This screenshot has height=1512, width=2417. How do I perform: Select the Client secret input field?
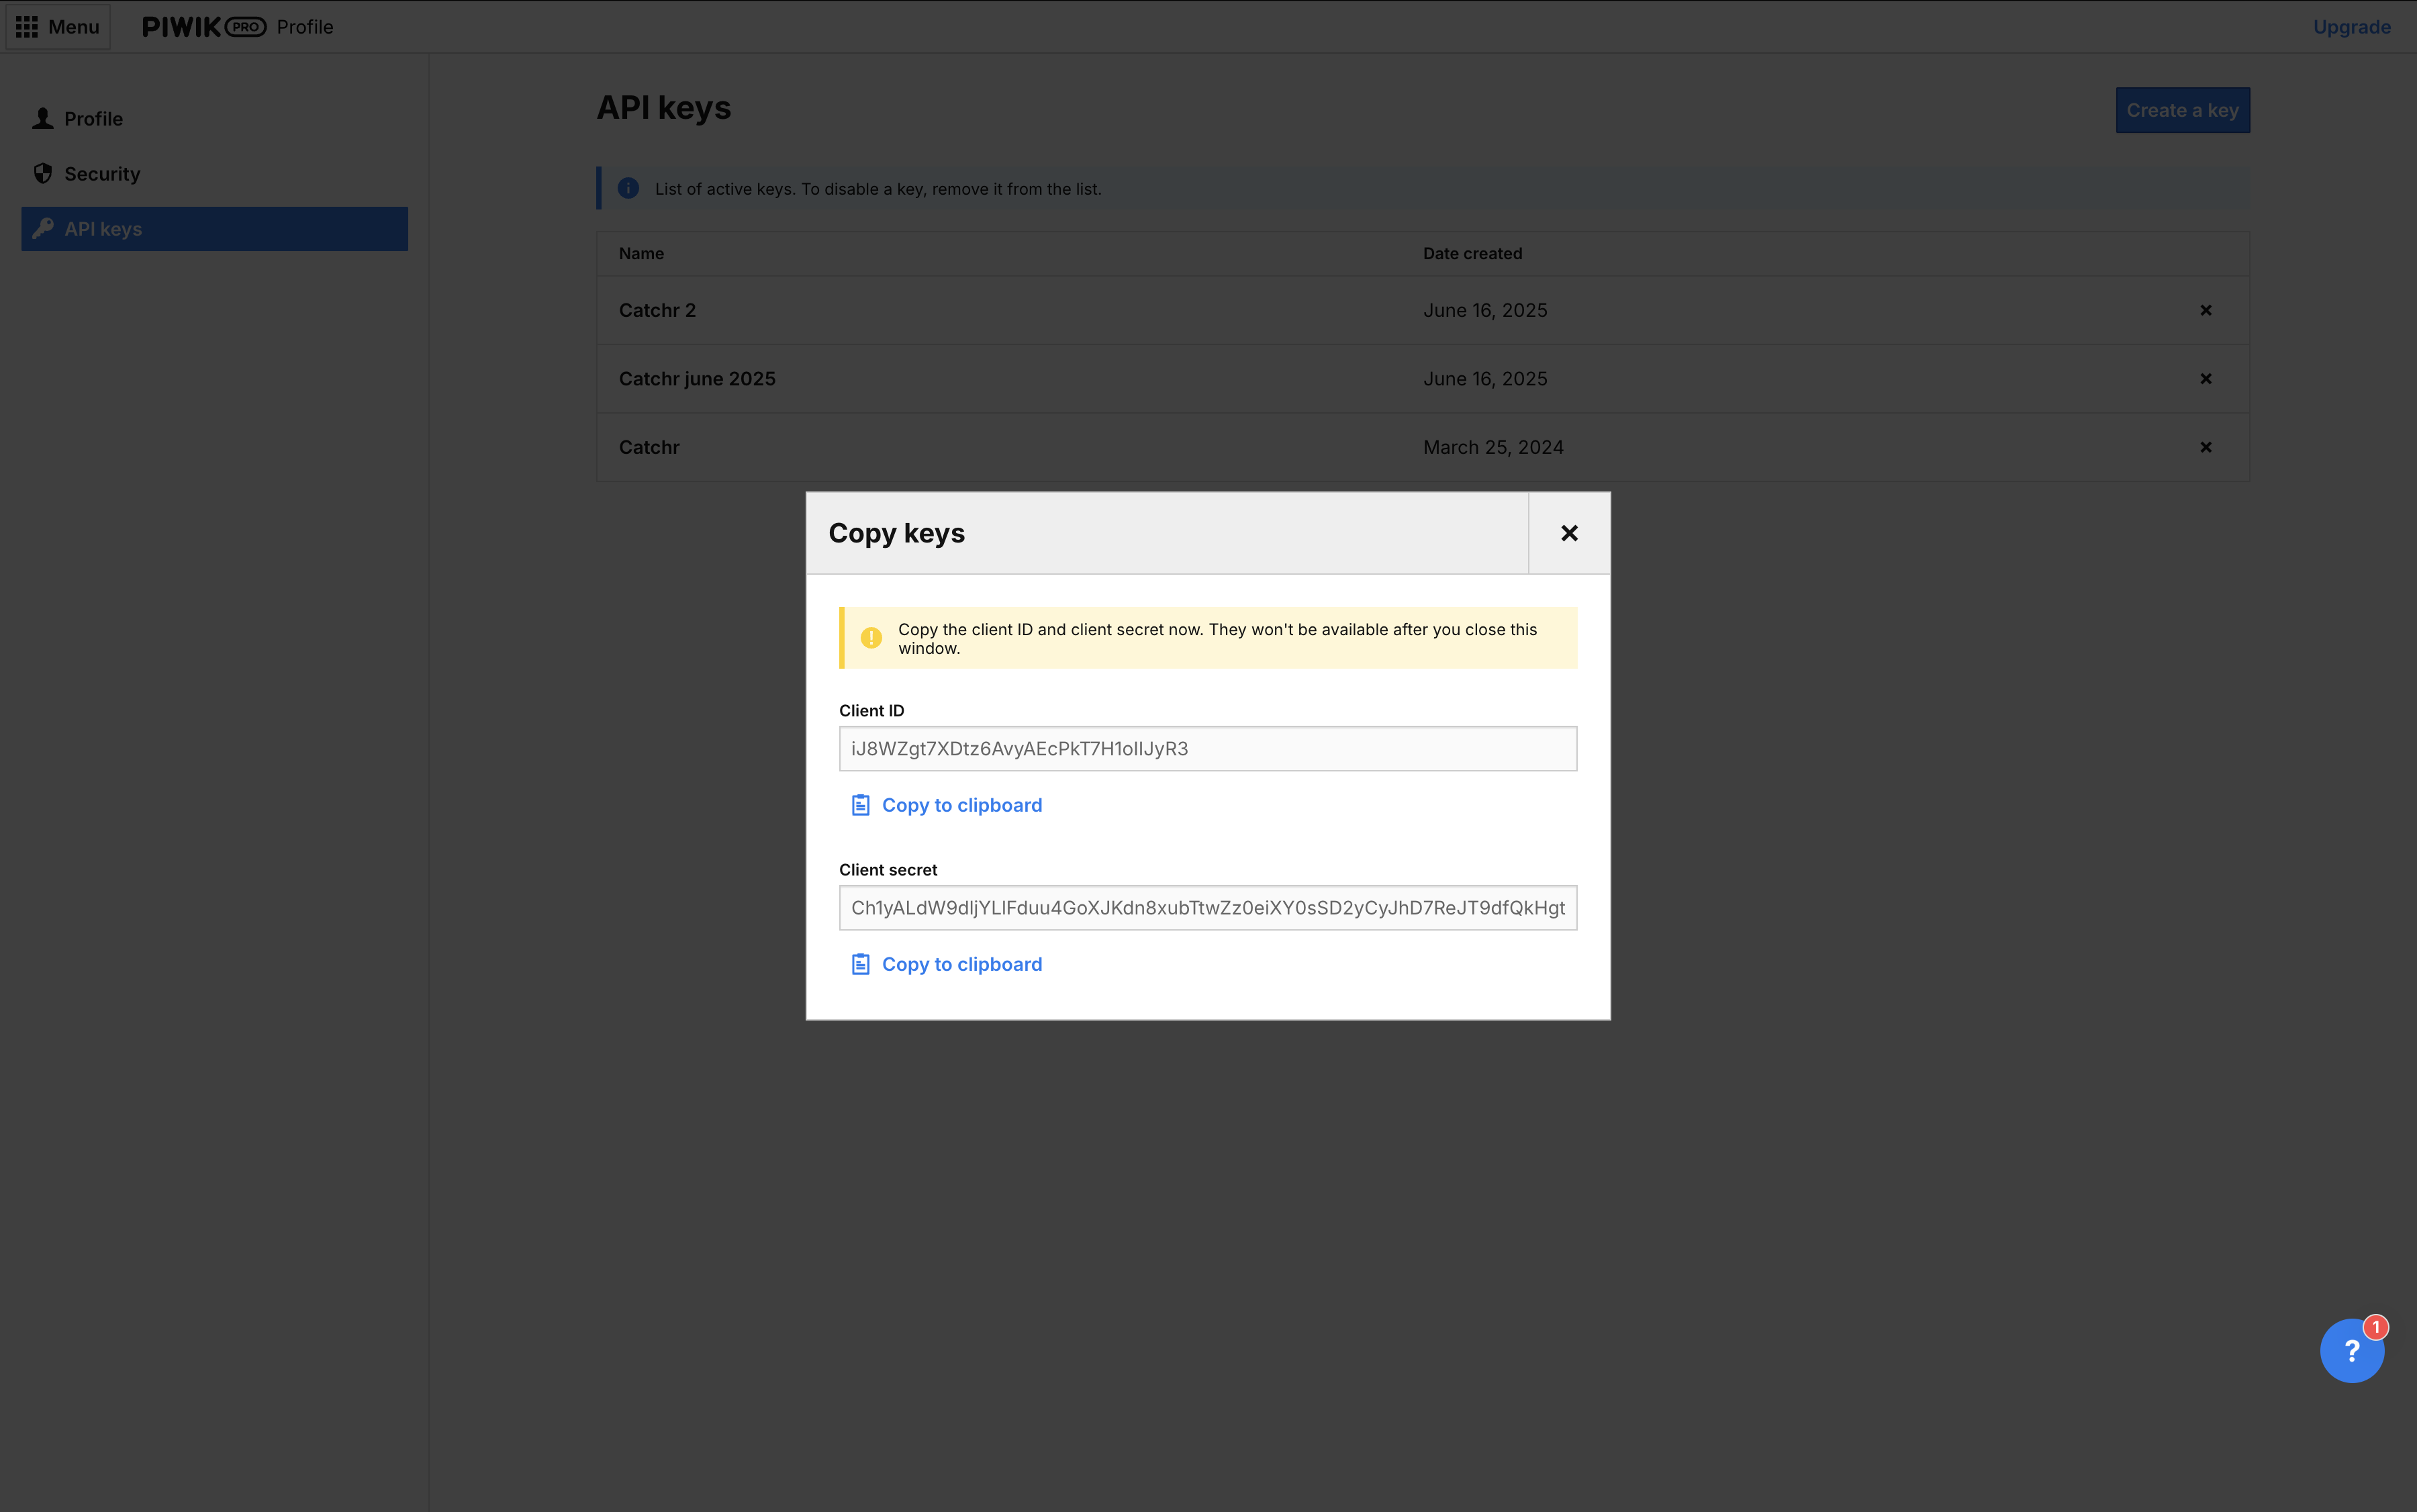click(x=1208, y=908)
